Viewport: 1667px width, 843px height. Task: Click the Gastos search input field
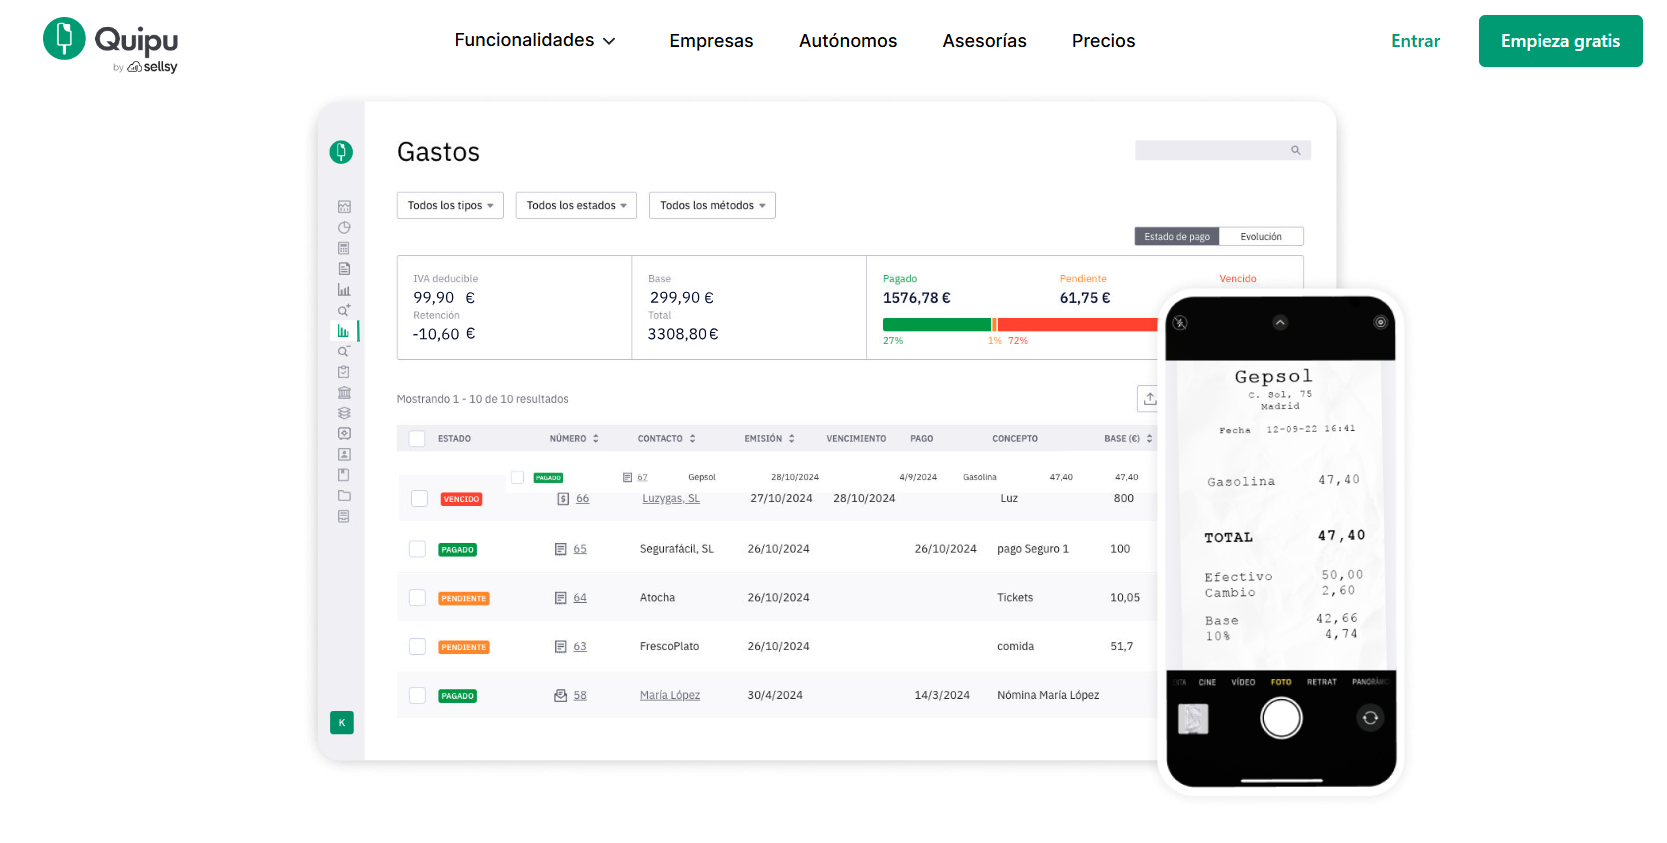click(x=1222, y=150)
